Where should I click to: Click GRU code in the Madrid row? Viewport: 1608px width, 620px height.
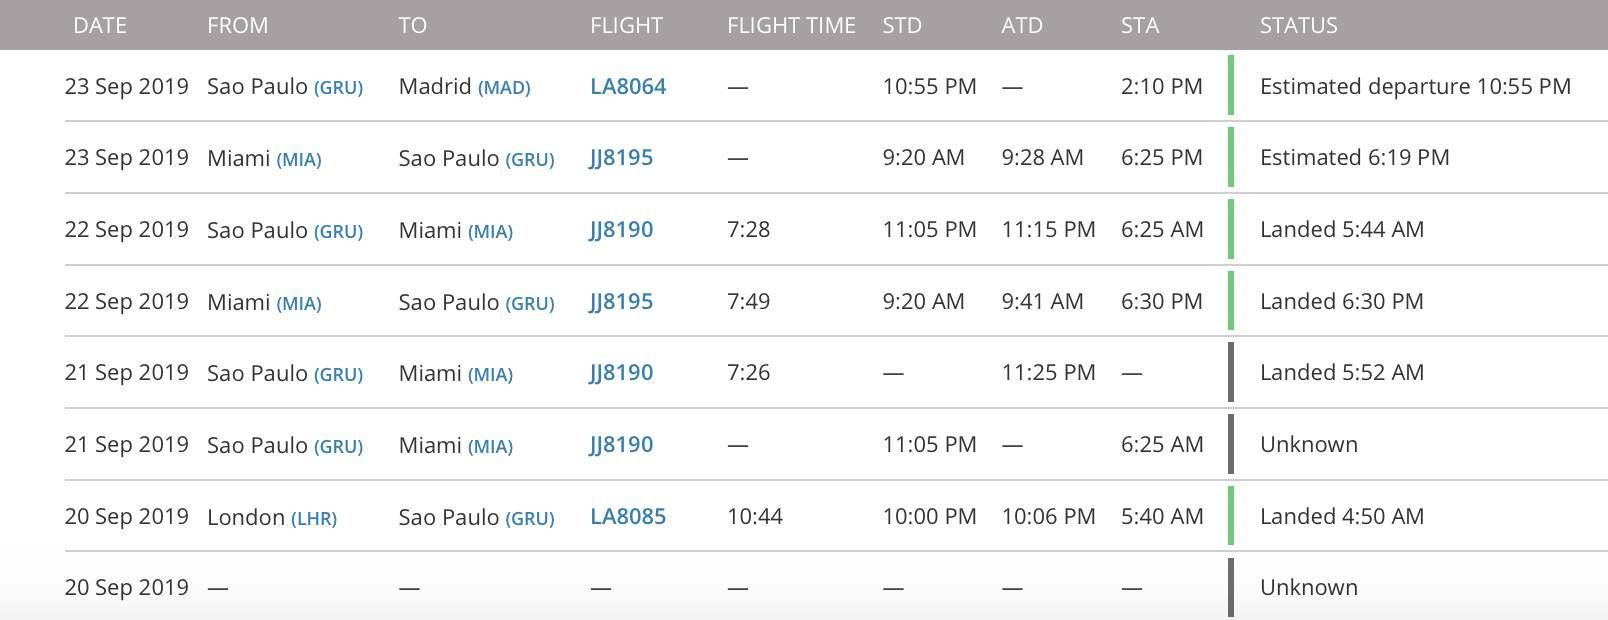click(x=338, y=88)
